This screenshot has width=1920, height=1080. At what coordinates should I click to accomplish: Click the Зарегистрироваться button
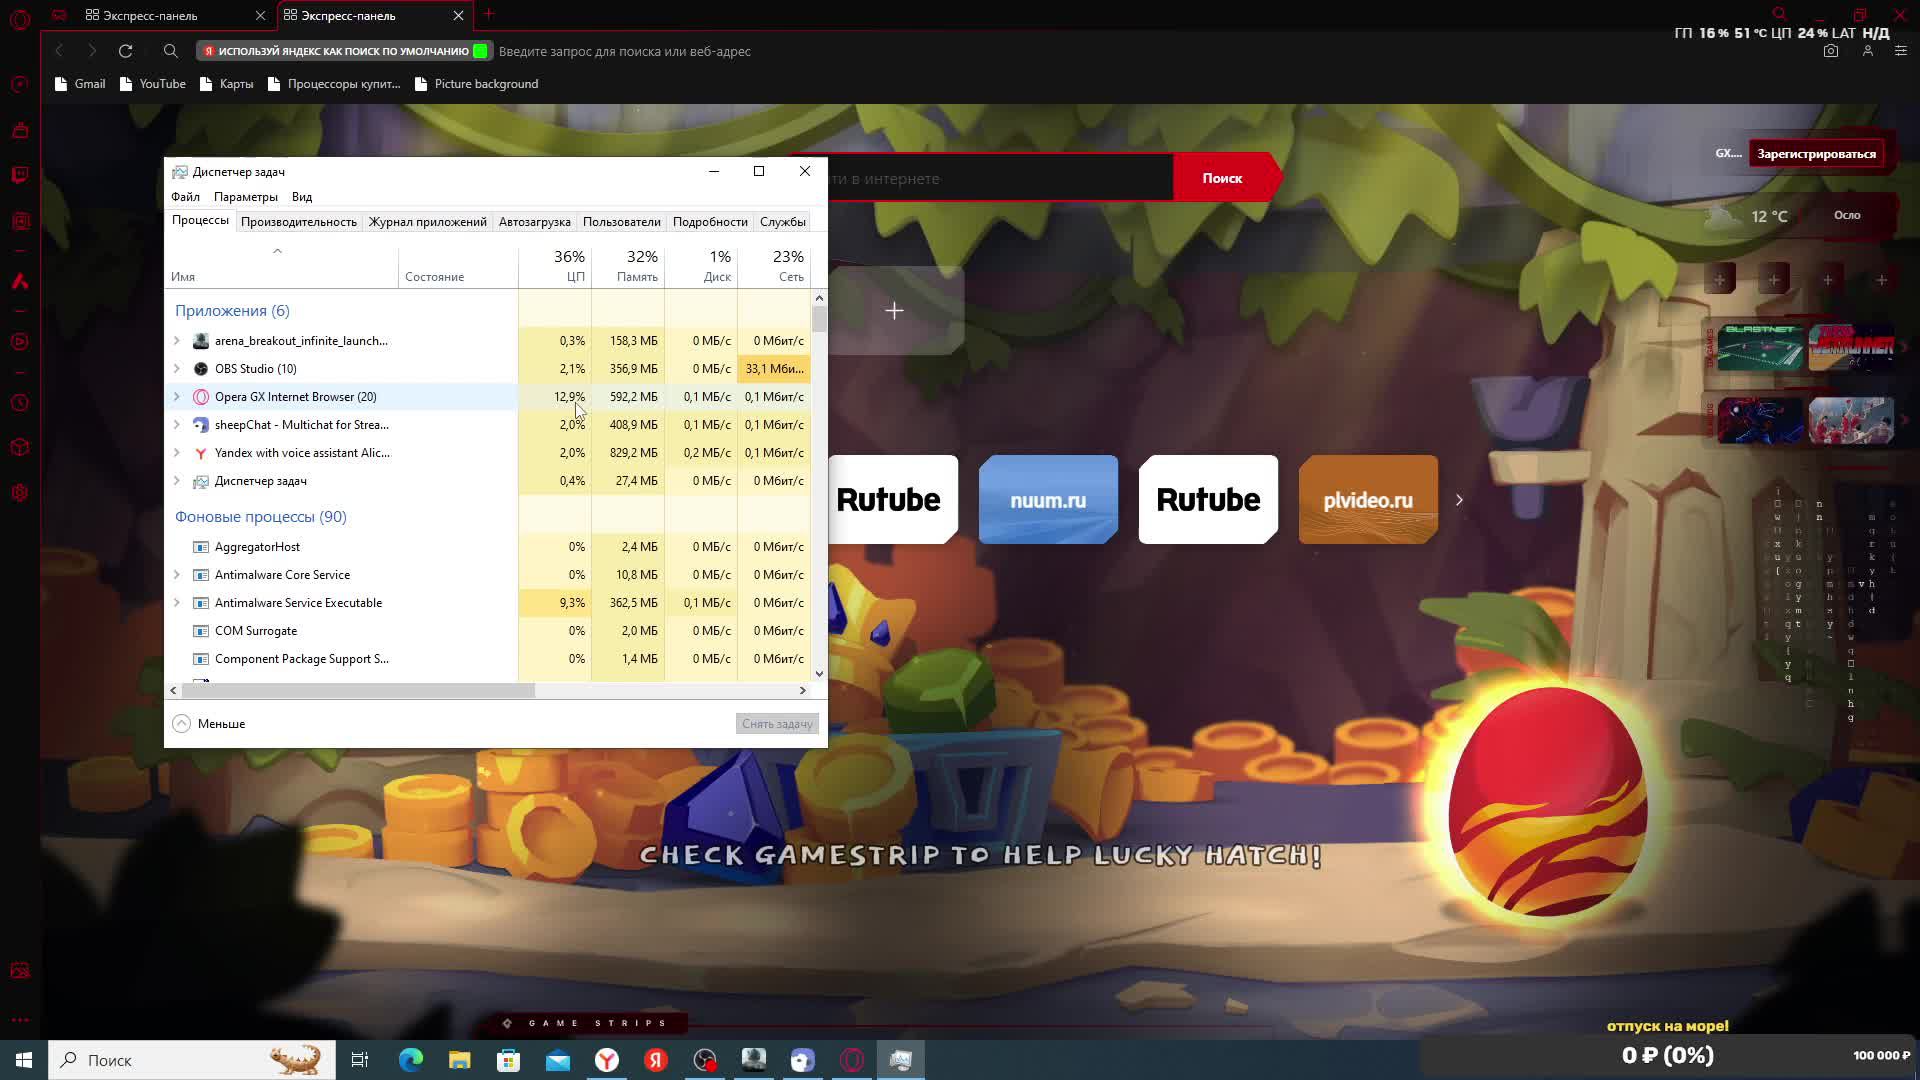point(1816,154)
